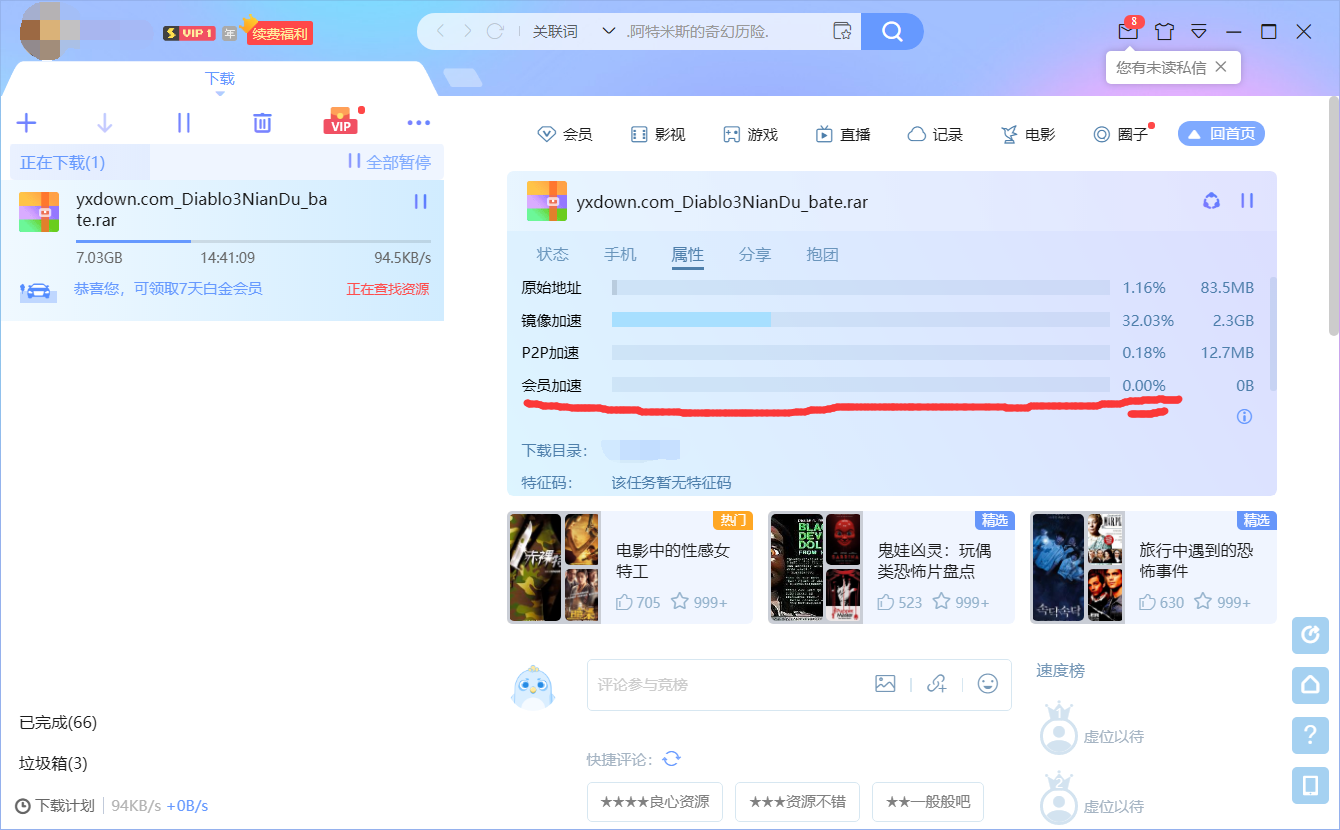Screen dimensions: 1340x830
Task: Click the 镜像加速 progress bar
Action: (x=861, y=320)
